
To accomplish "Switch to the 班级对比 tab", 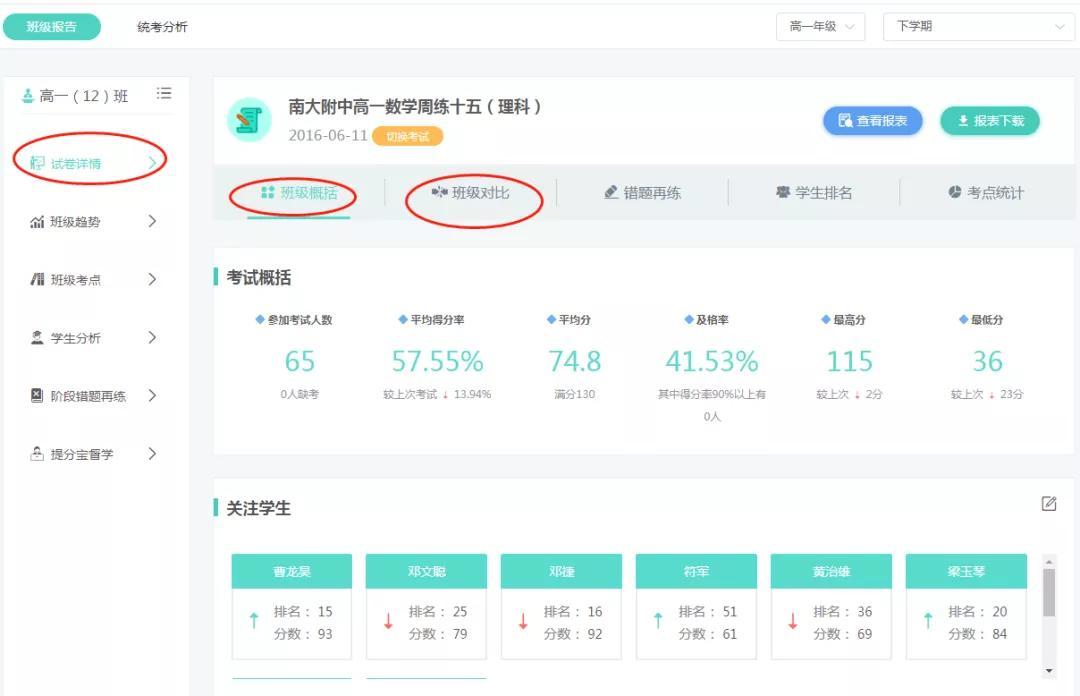I will 471,193.
